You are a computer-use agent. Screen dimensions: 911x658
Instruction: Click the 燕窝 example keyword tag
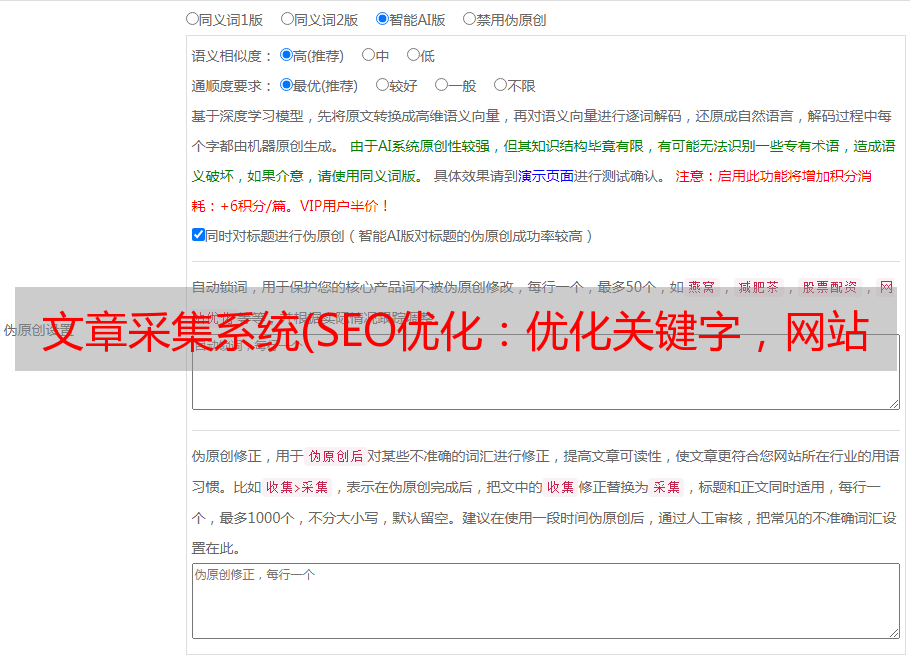(701, 287)
